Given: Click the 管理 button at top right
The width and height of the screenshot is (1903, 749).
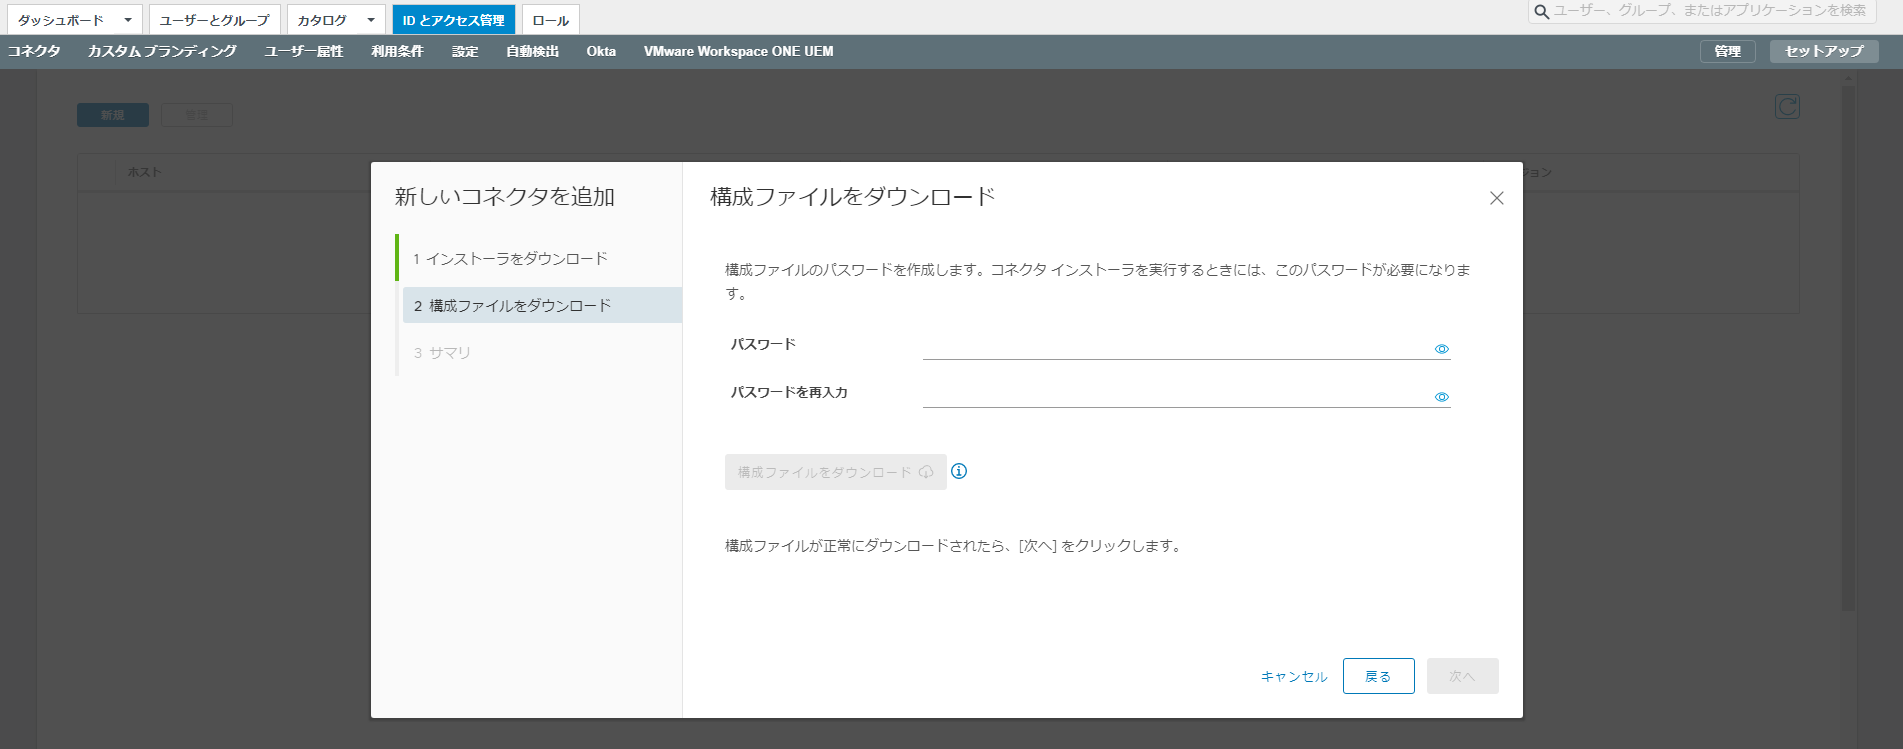Looking at the screenshot, I should point(1727,51).
